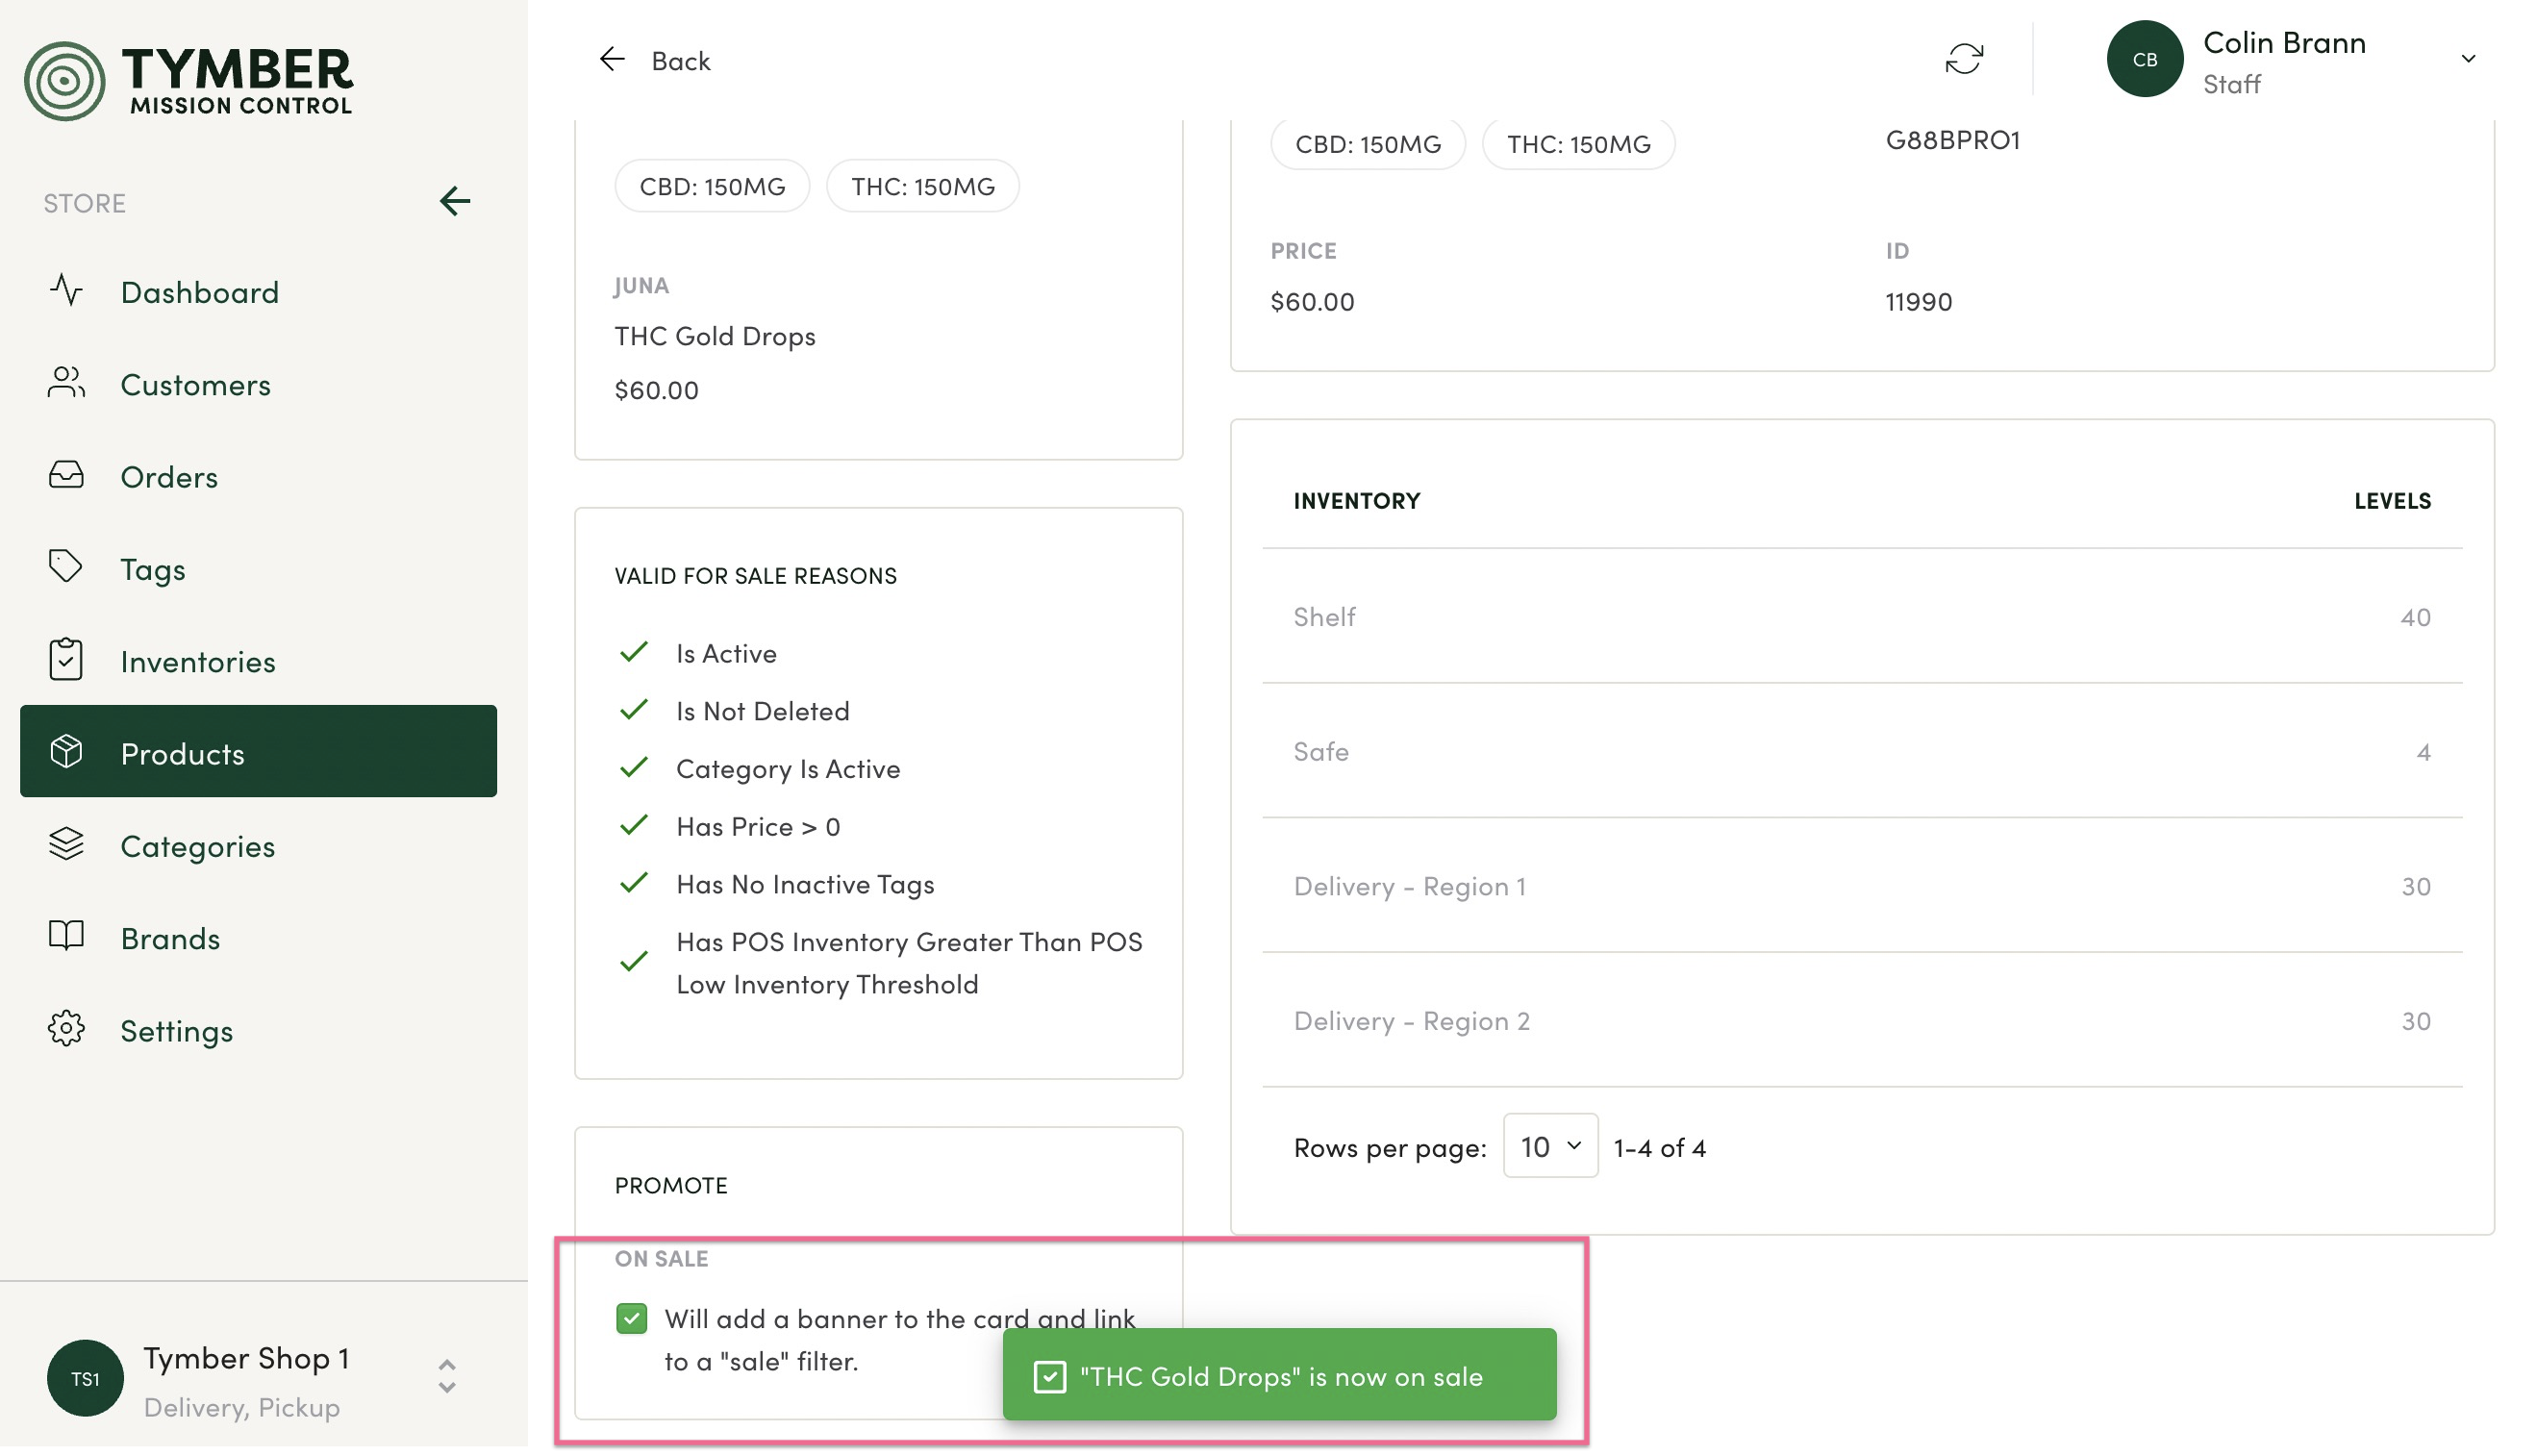Click the refresh sync icon

coord(1963,59)
